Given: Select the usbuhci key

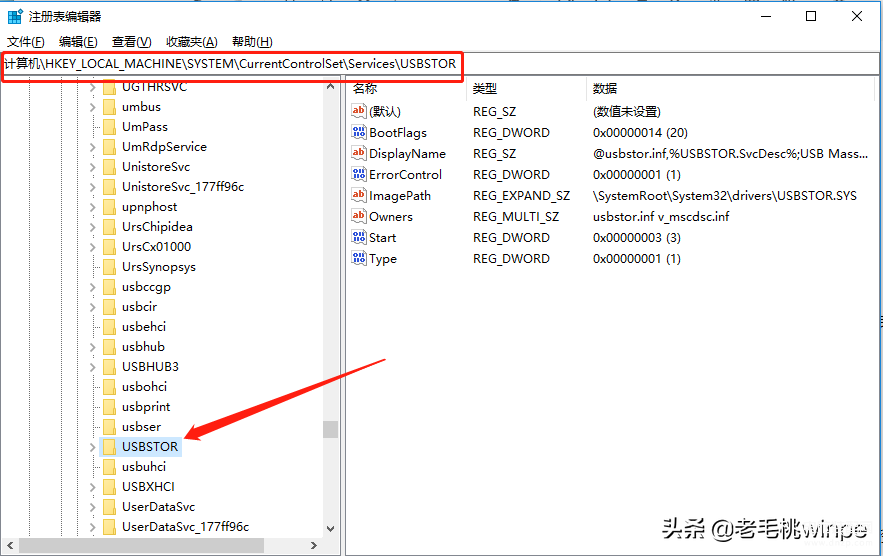Looking at the screenshot, I should coord(144,467).
